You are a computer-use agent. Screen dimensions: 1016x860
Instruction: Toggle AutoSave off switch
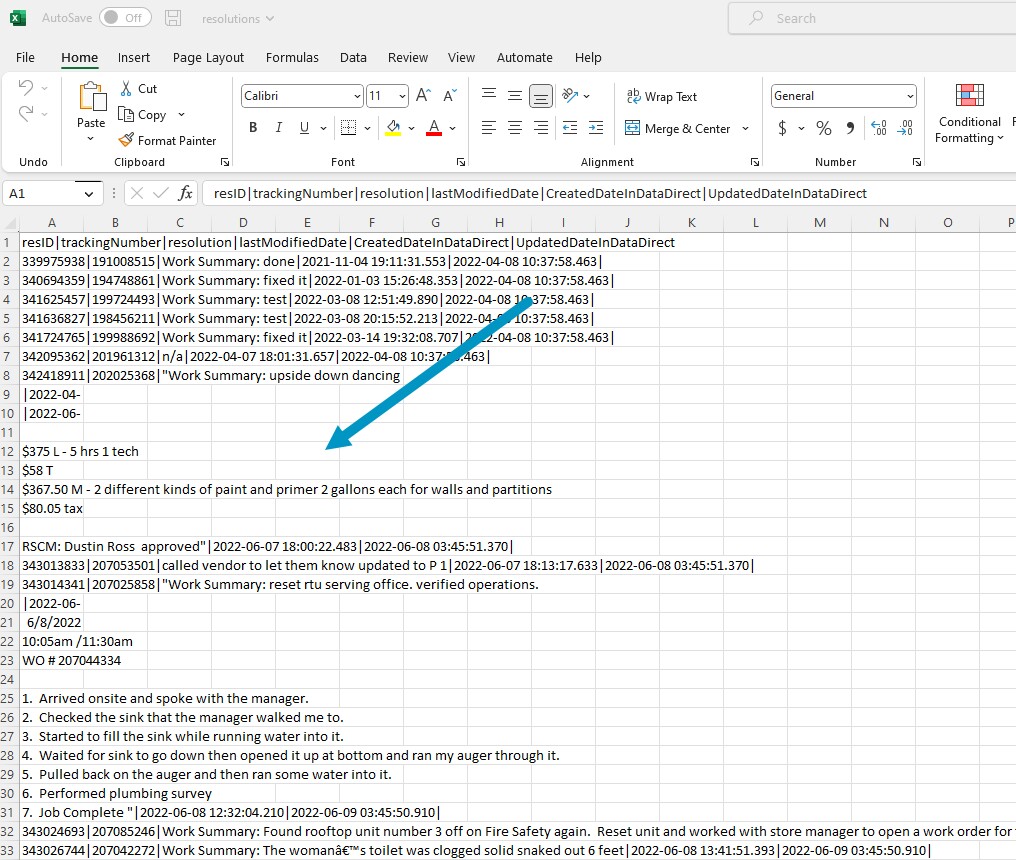(x=125, y=17)
